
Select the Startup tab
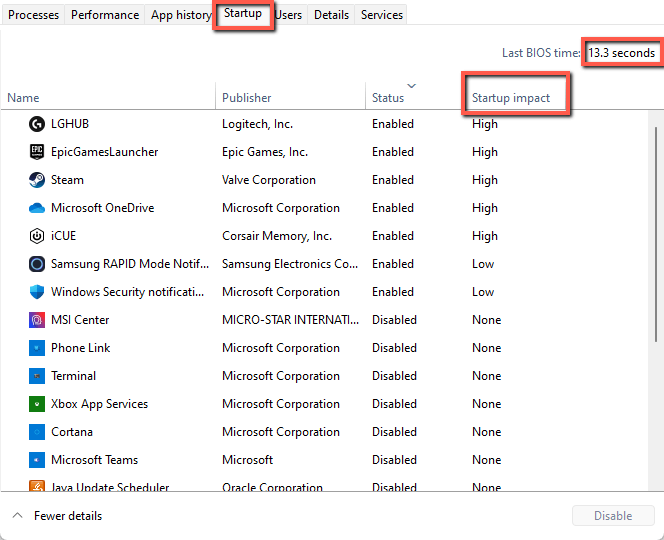243,14
